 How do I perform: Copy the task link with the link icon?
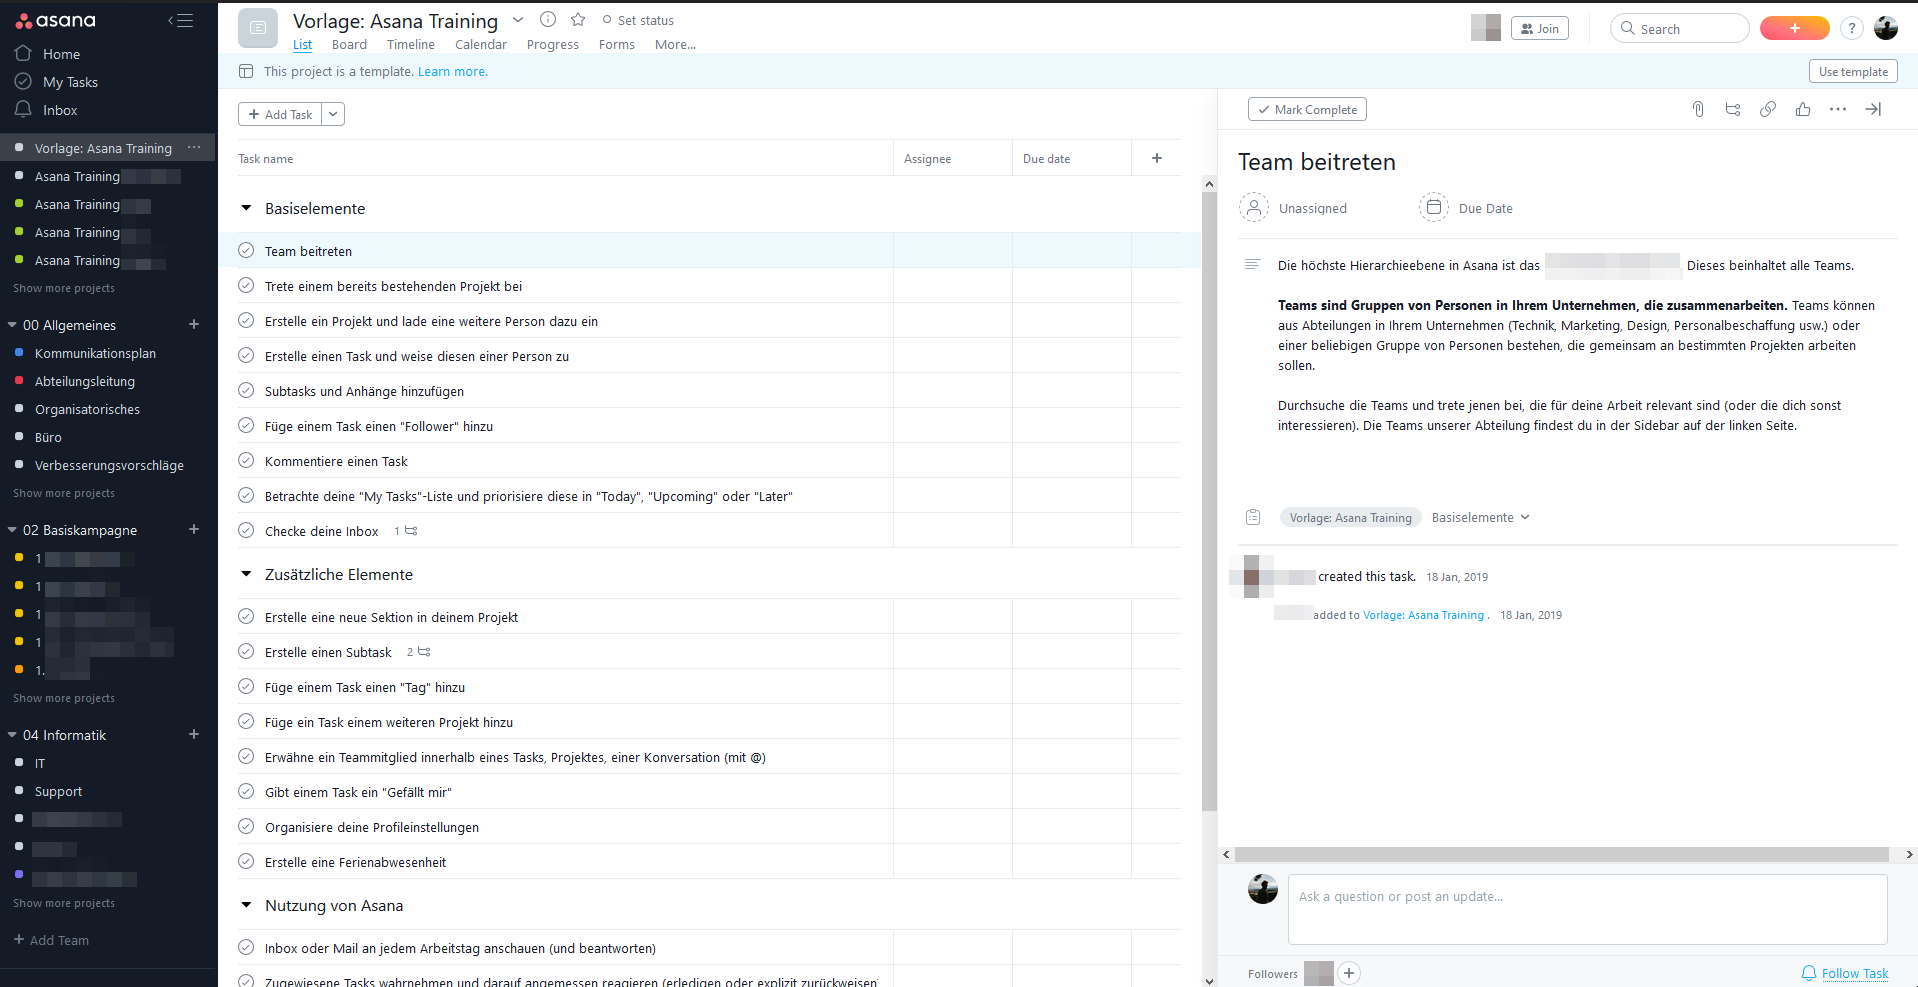click(1767, 109)
